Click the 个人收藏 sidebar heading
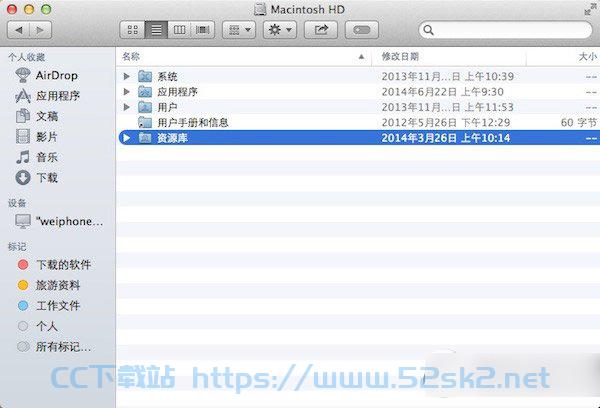600x408 pixels. point(27,57)
